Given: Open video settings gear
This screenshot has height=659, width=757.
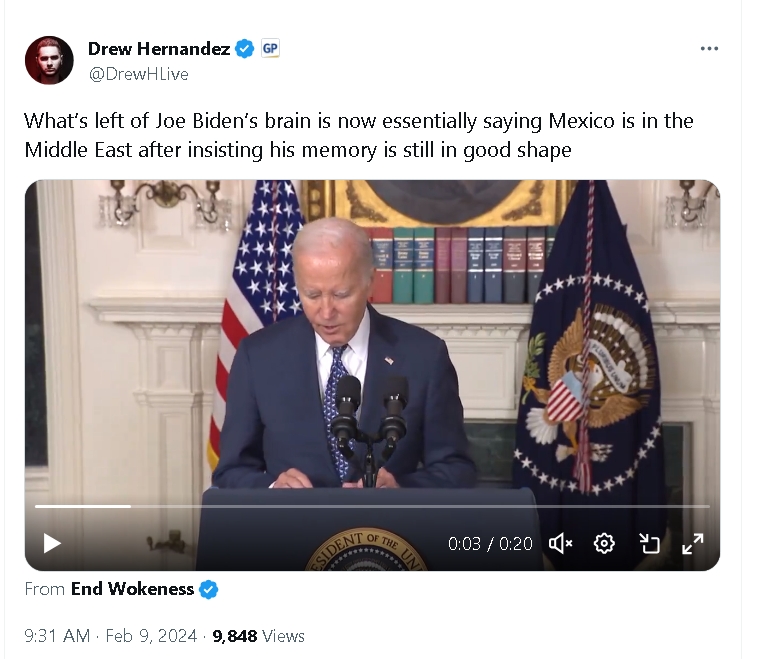Looking at the screenshot, I should pos(604,544).
